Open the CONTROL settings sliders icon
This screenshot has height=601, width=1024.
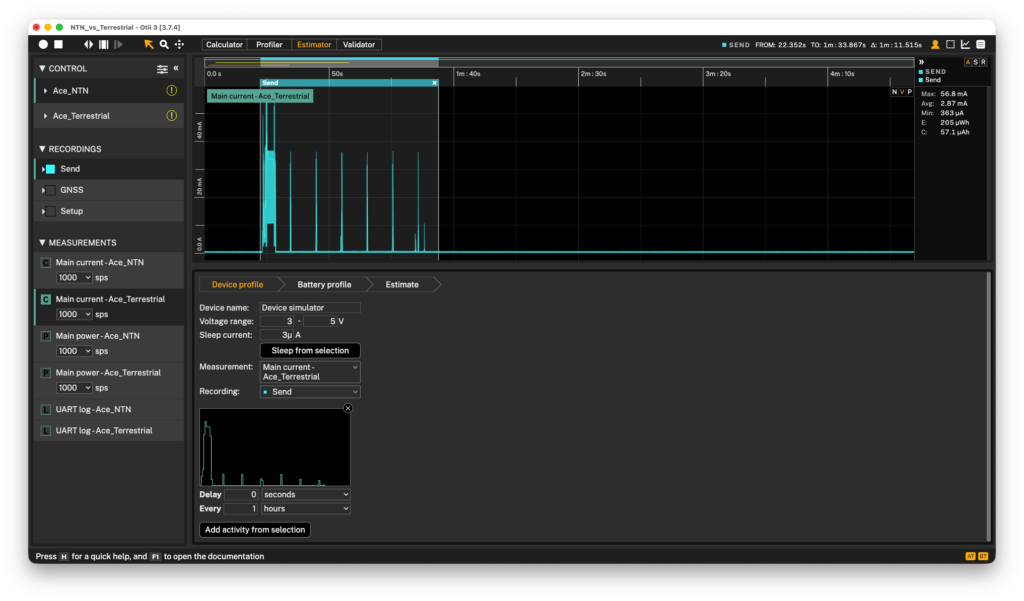coord(162,69)
